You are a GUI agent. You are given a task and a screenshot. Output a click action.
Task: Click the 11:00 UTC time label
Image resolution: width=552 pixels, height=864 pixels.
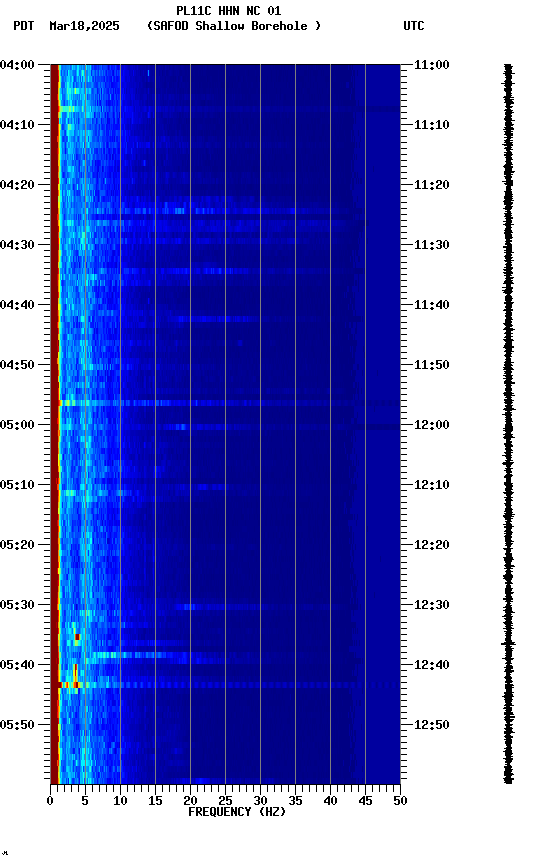point(432,65)
